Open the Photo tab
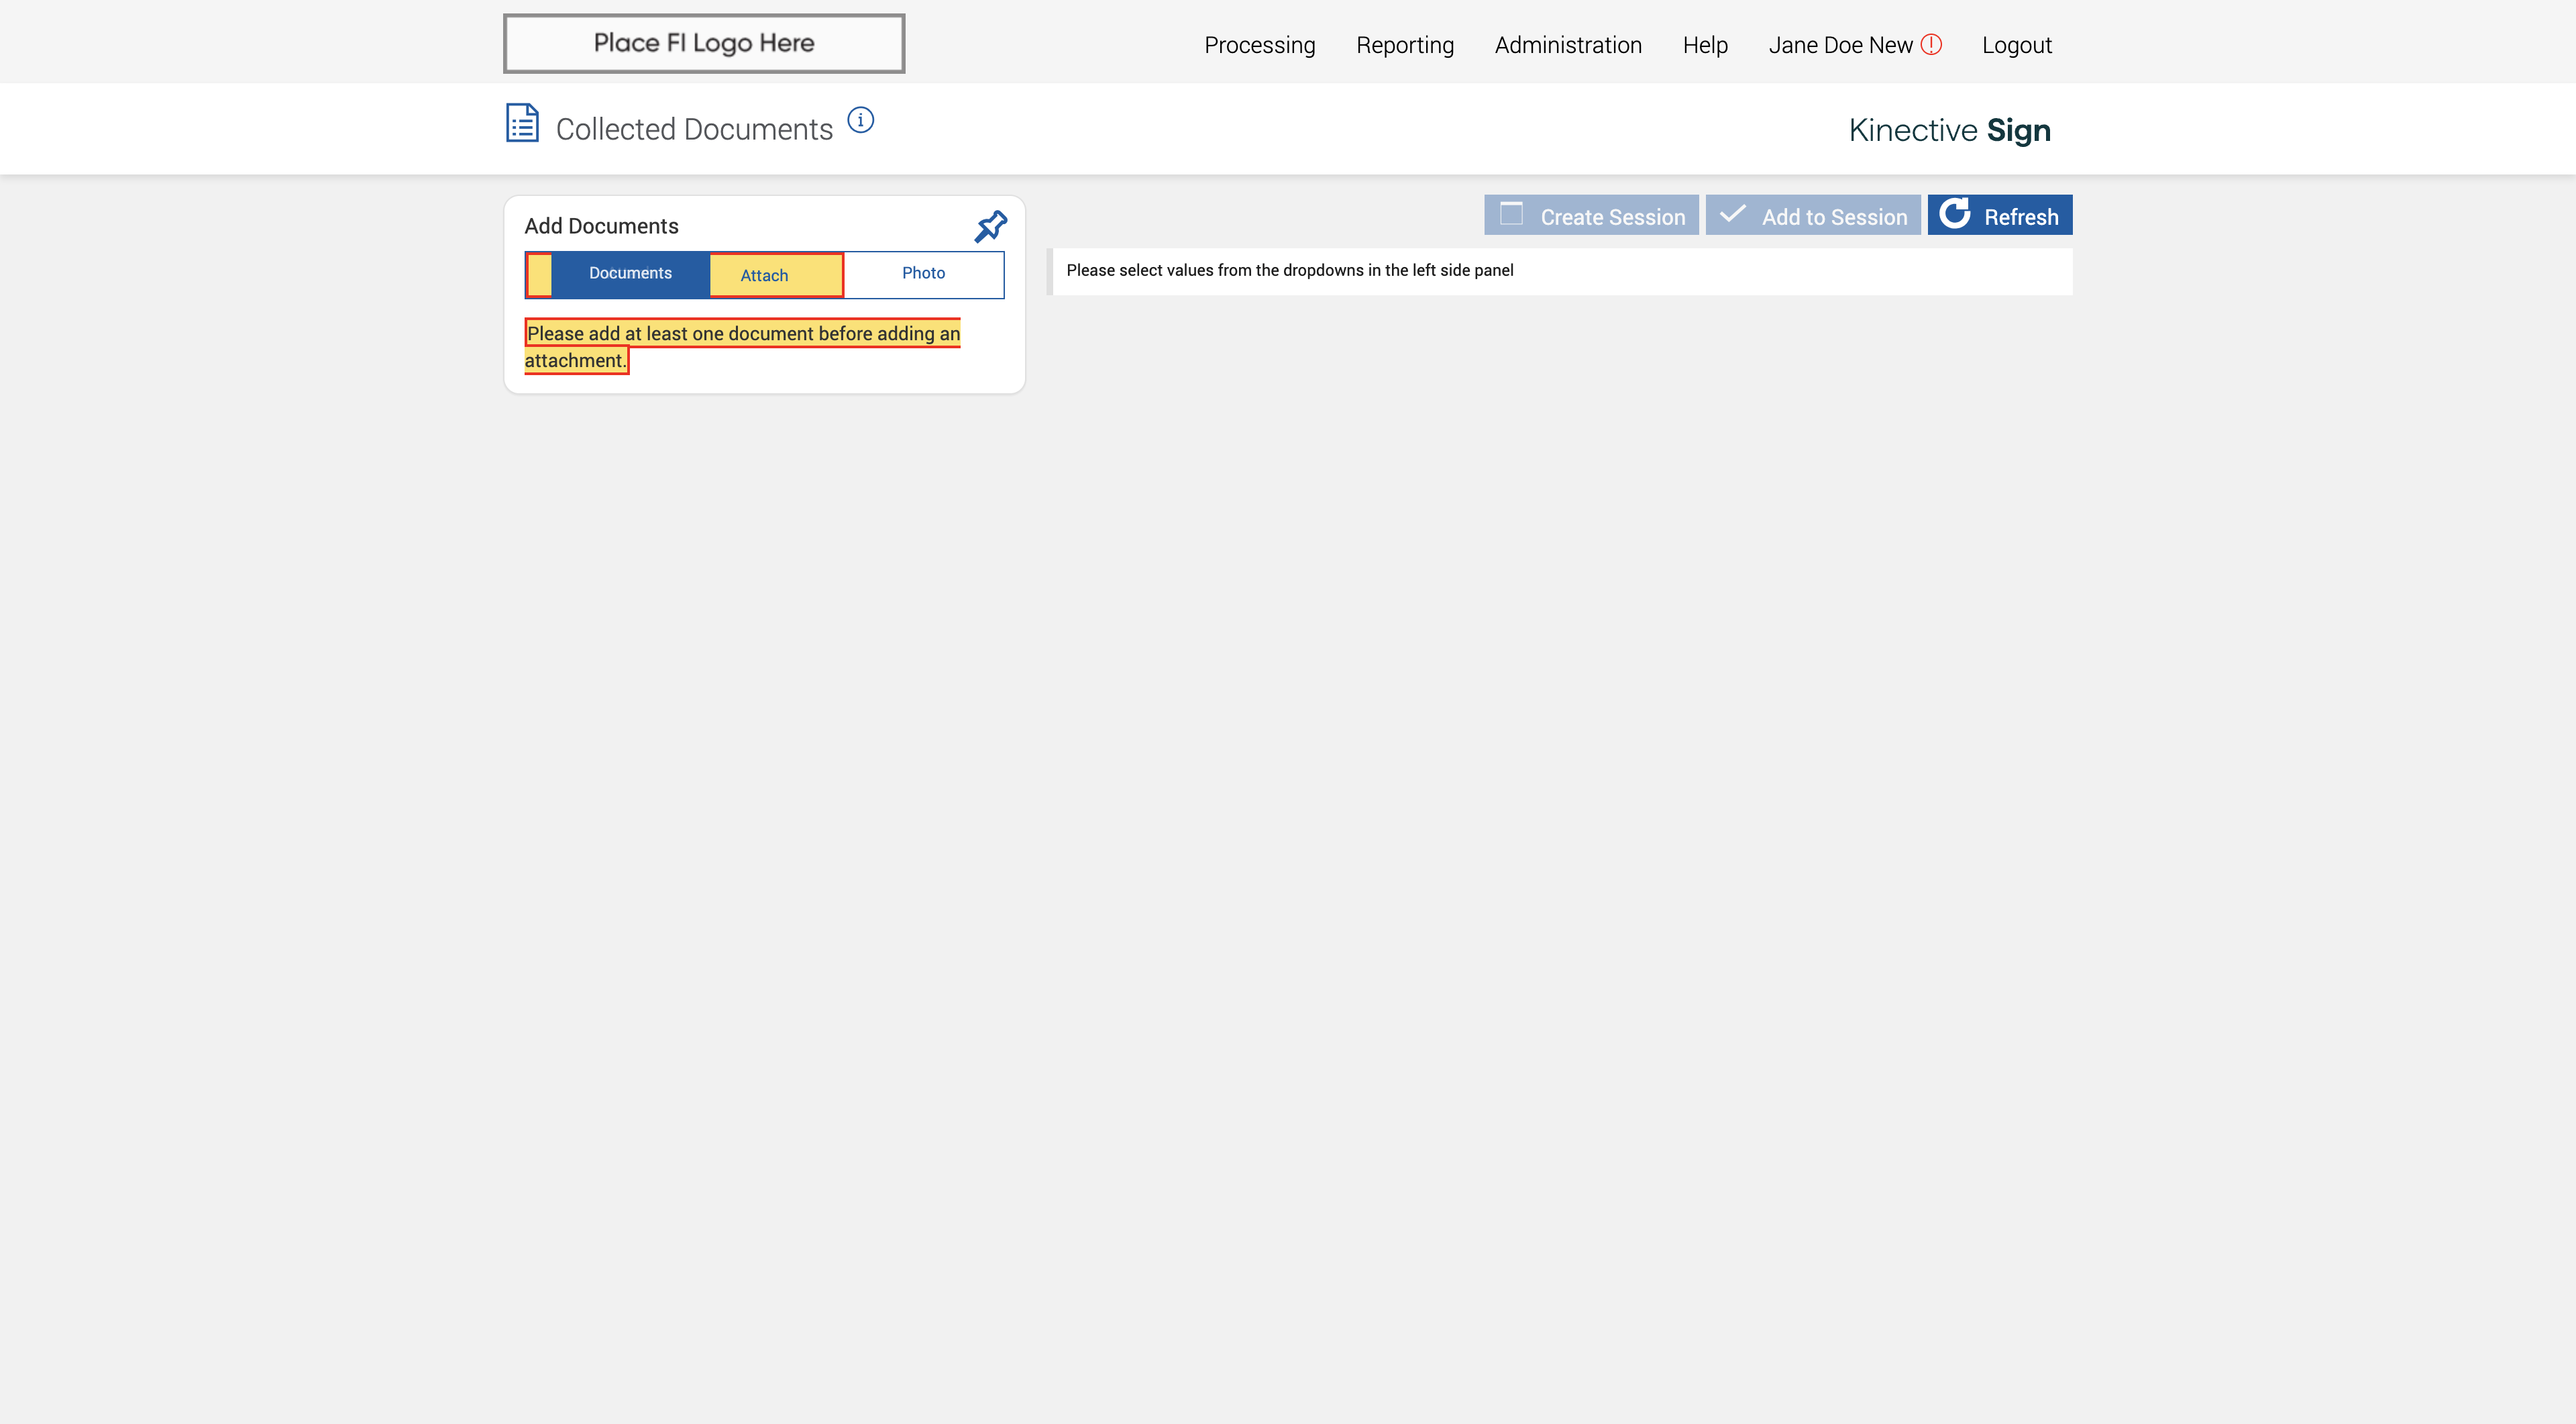 (923, 273)
